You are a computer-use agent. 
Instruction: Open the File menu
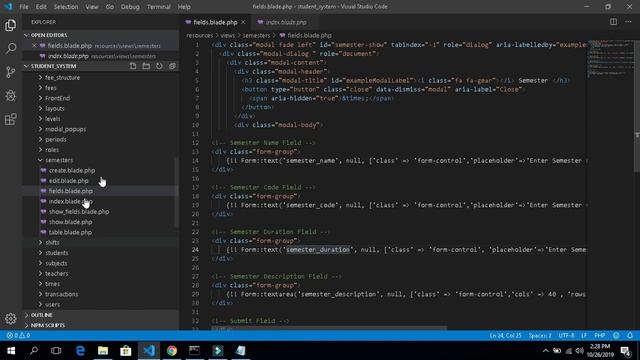(24, 7)
